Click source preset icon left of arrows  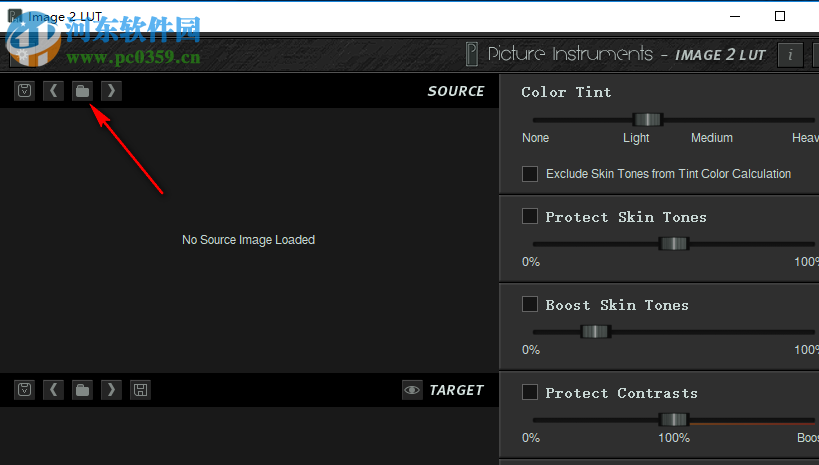25,91
